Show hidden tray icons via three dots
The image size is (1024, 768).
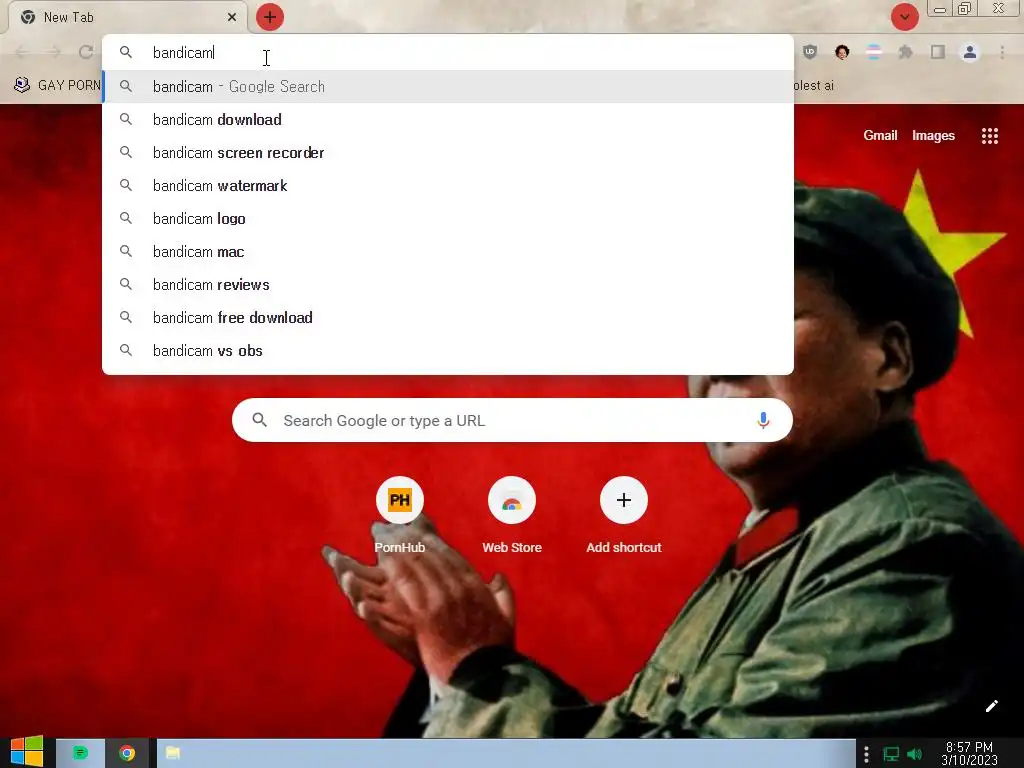click(x=866, y=754)
